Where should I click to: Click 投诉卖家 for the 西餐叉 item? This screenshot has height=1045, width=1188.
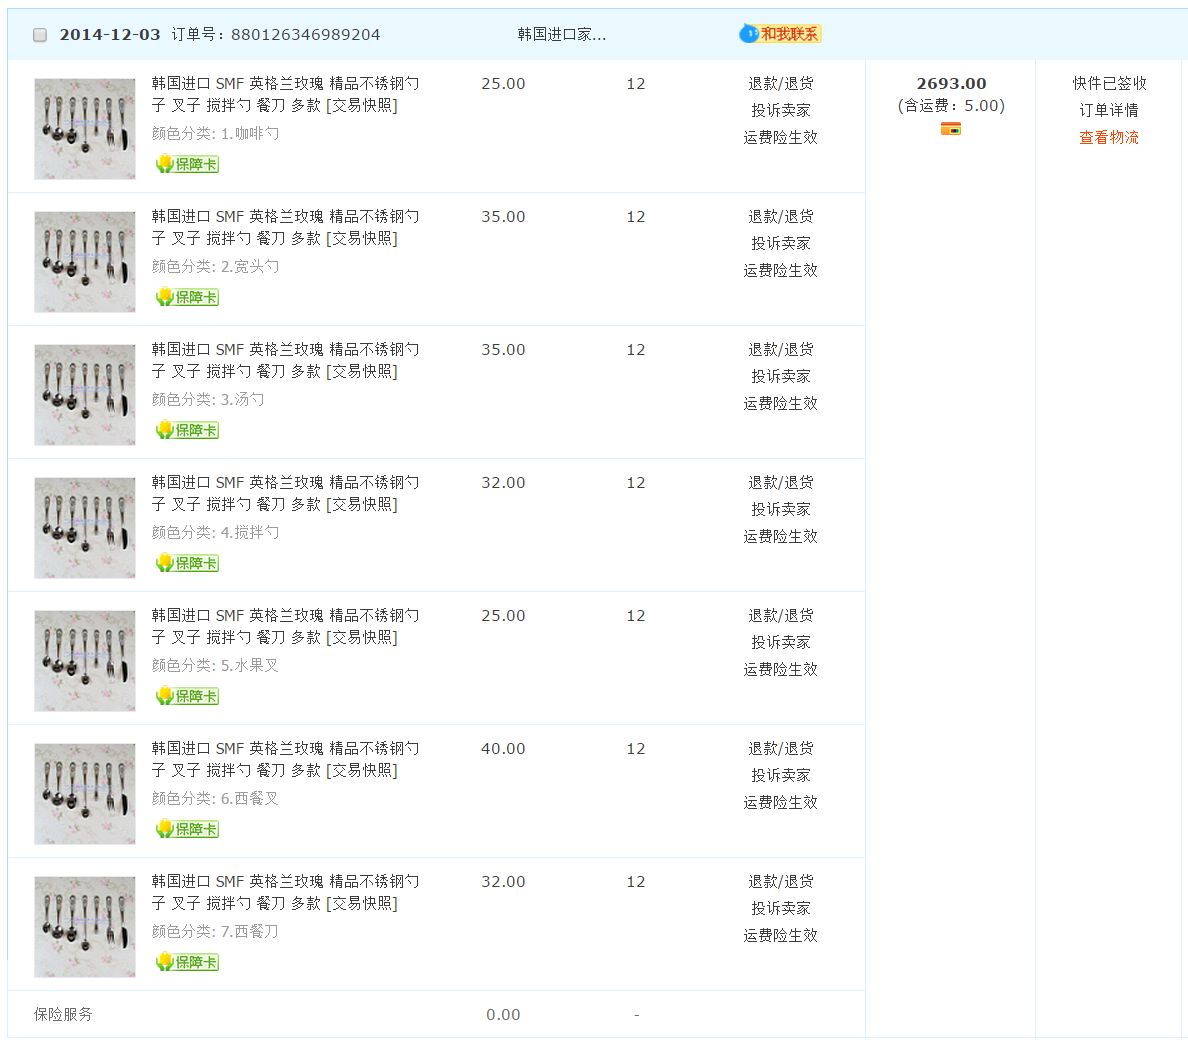tap(780, 775)
